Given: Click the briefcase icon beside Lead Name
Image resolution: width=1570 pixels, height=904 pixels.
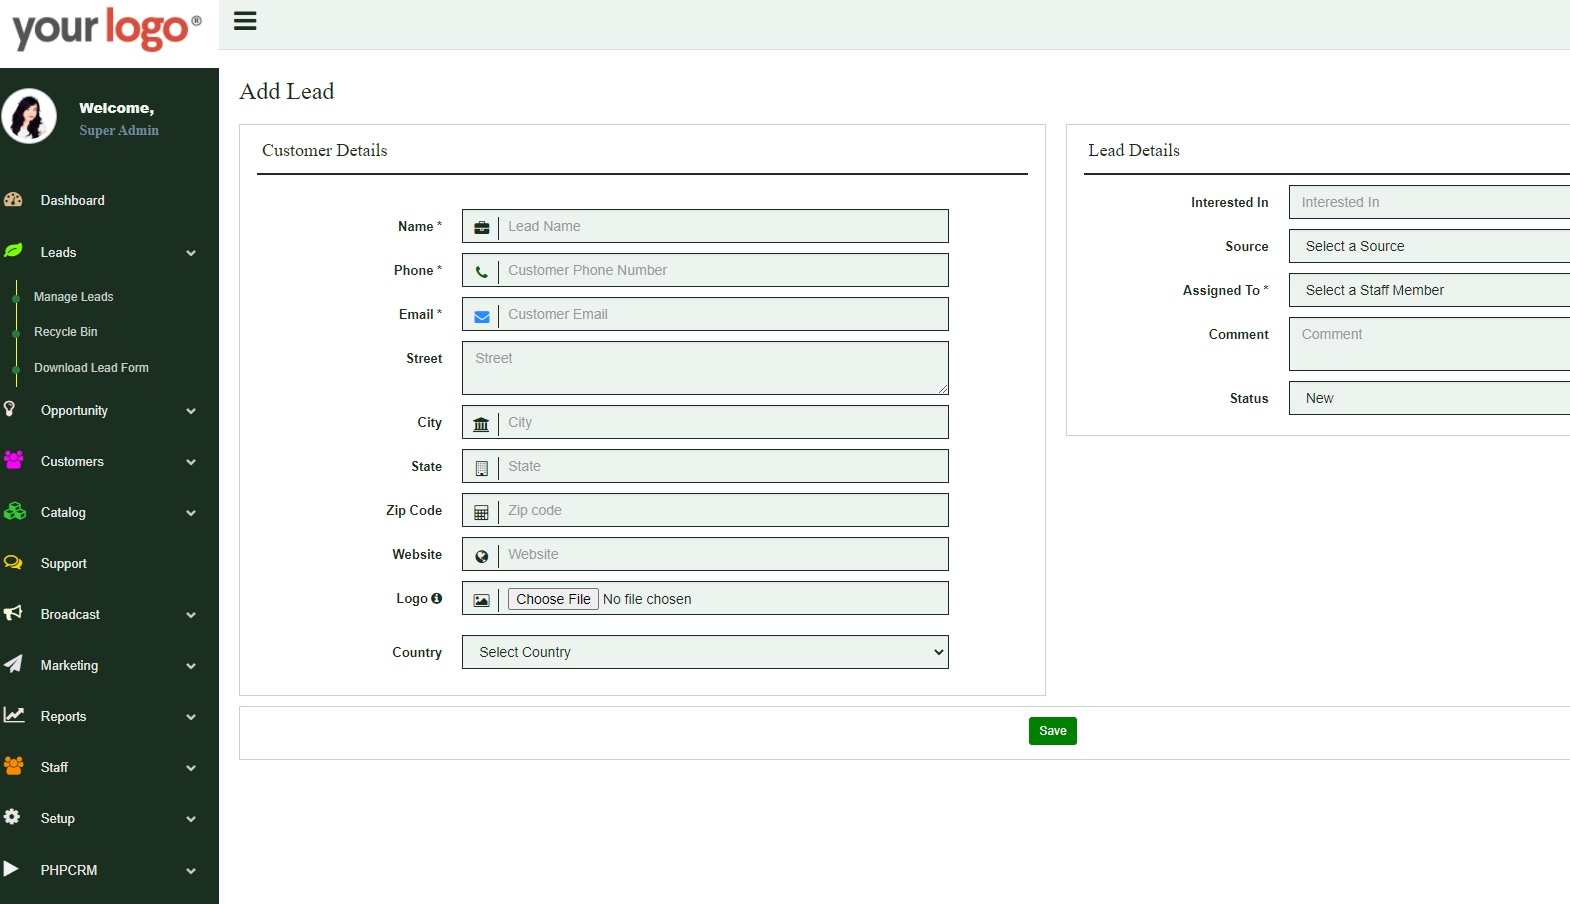Looking at the screenshot, I should click(x=481, y=227).
